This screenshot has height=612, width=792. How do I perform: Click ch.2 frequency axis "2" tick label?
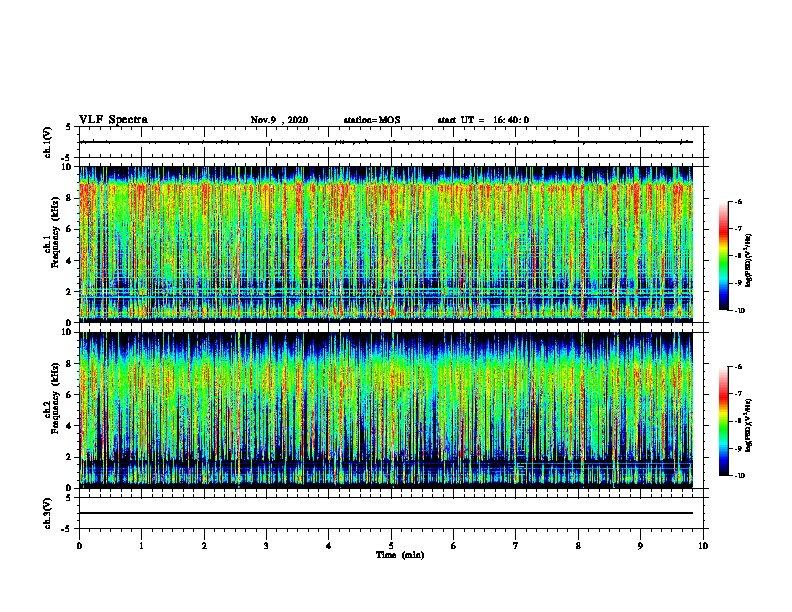click(69, 457)
